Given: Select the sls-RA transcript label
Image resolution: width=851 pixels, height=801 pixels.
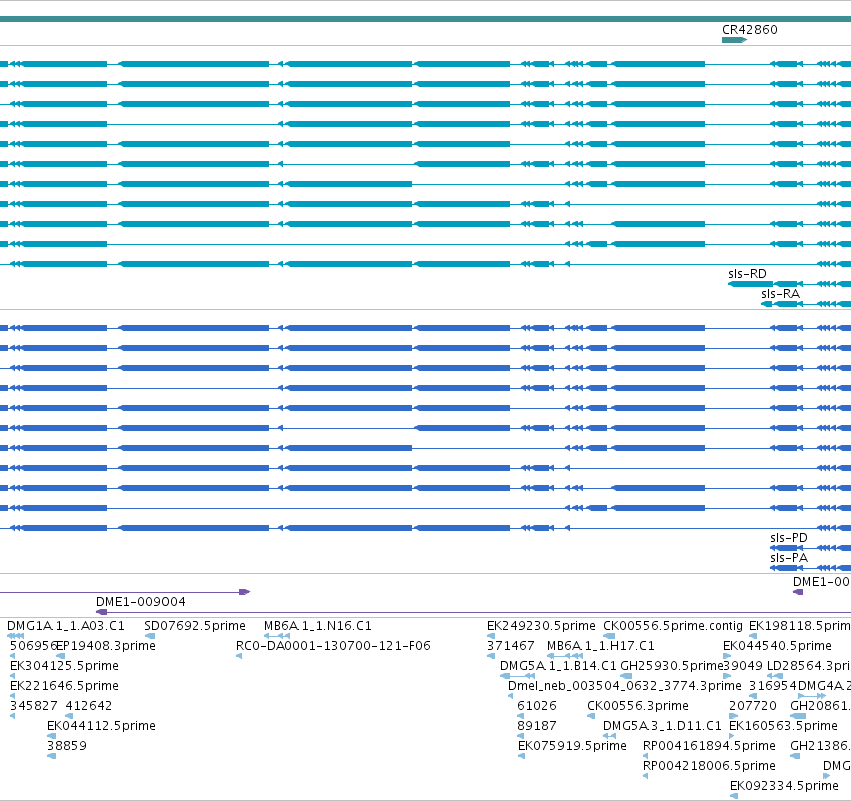Looking at the screenshot, I should tap(780, 294).
